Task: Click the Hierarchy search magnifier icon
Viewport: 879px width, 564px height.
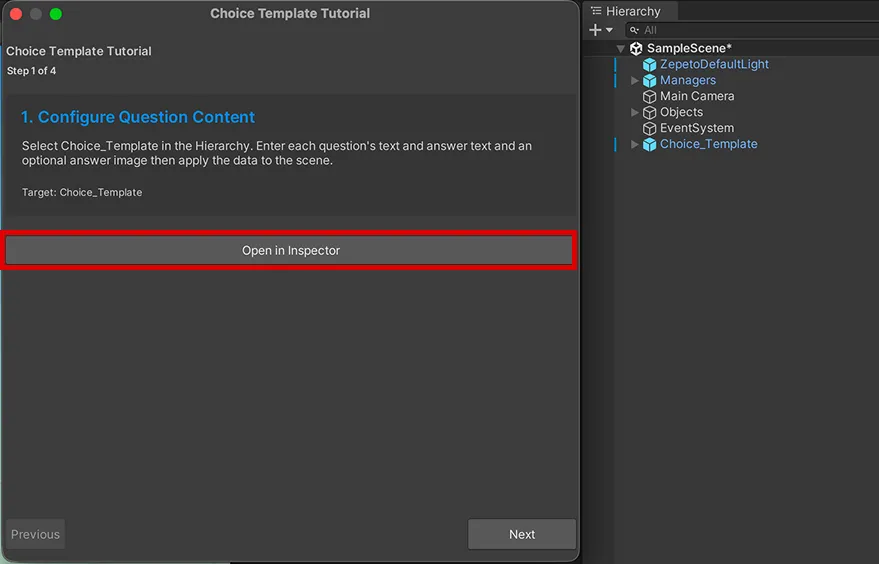Action: 634,30
